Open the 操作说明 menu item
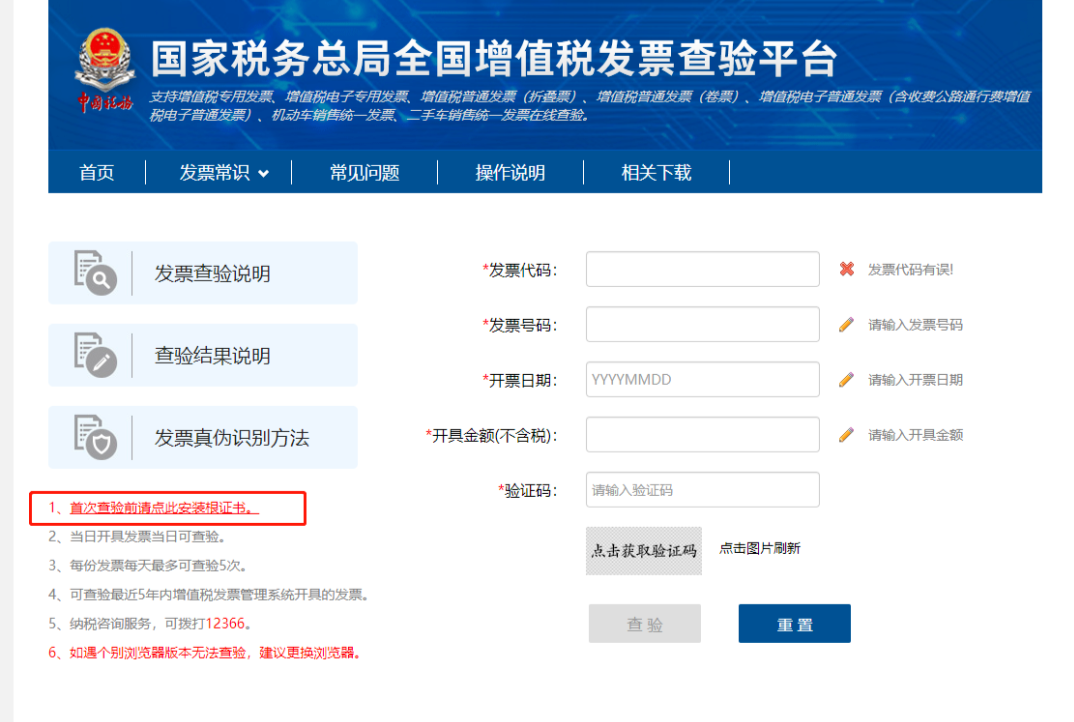The height and width of the screenshot is (722, 1074). click(x=510, y=172)
